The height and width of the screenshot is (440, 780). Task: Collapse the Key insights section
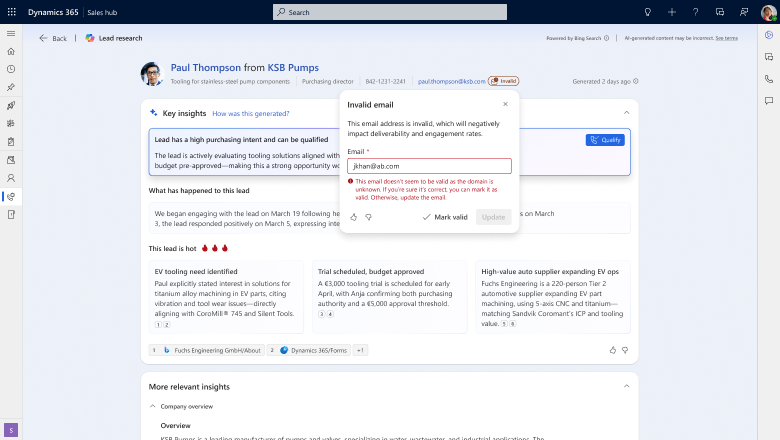click(626, 113)
